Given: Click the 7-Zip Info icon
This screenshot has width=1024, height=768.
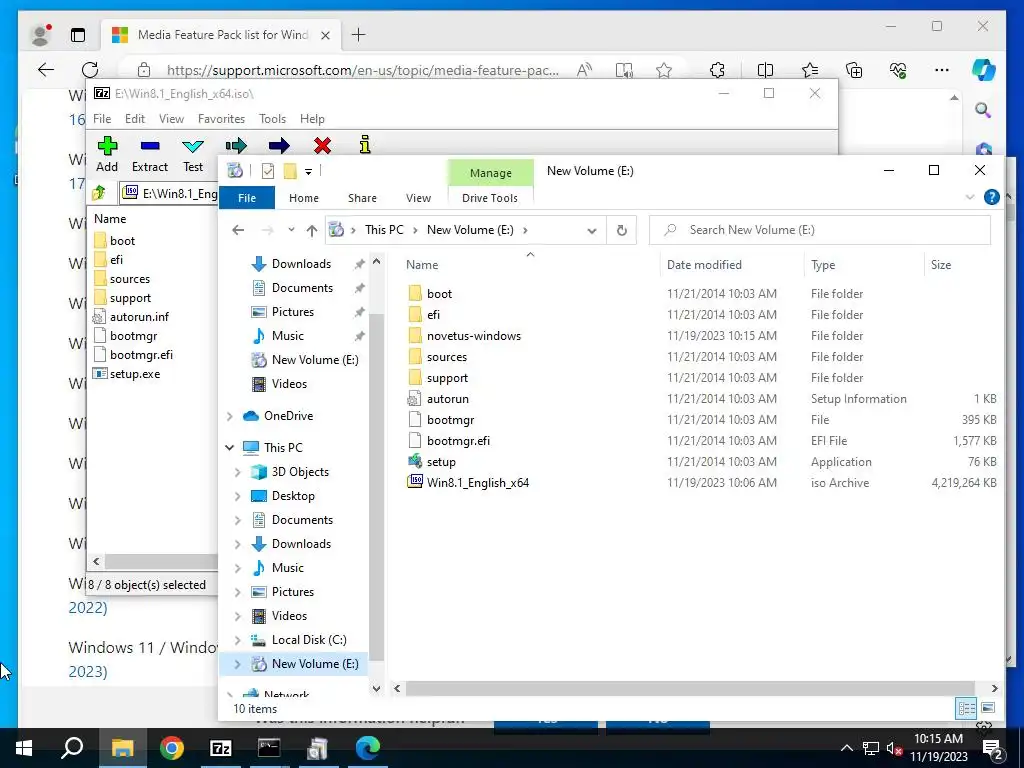Looking at the screenshot, I should 365,144.
